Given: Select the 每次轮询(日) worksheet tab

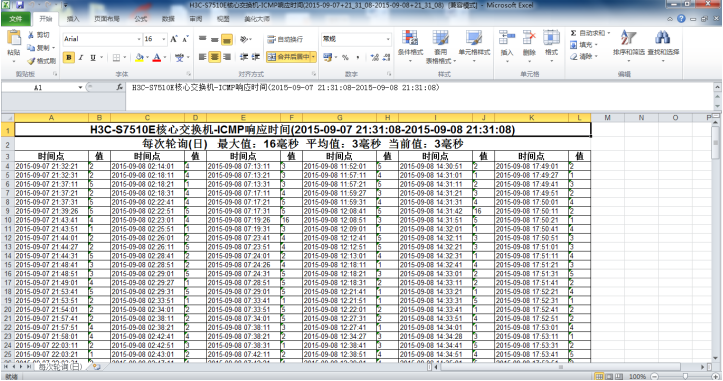Looking at the screenshot, I should 60,367.
